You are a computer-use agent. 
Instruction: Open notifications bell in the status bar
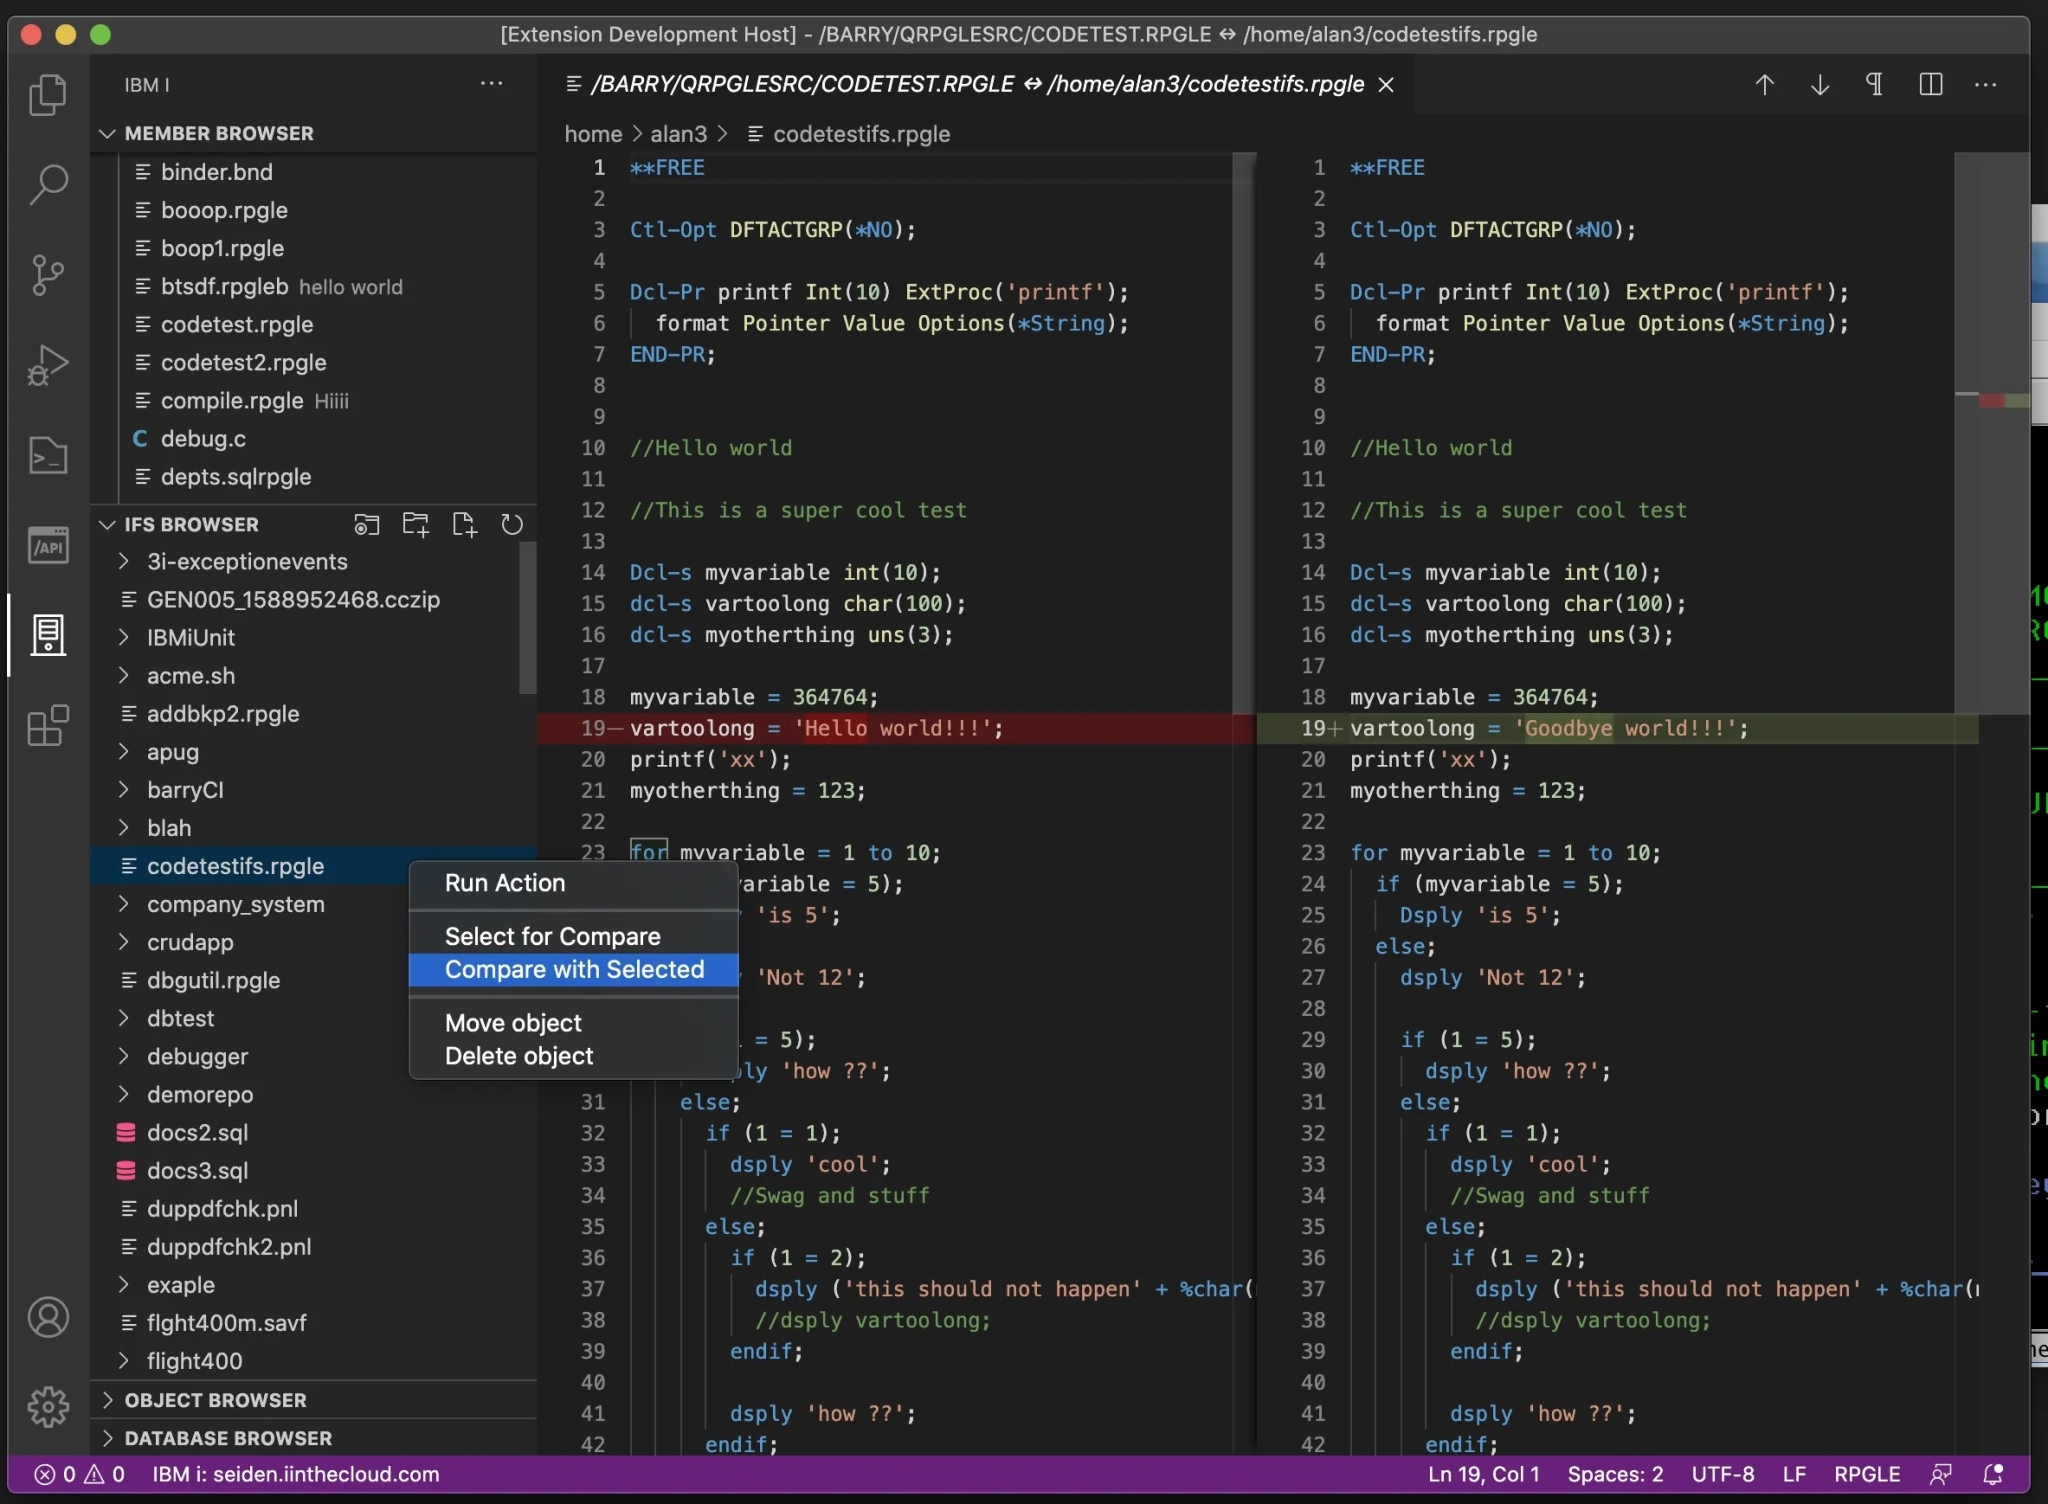coord(1993,1474)
